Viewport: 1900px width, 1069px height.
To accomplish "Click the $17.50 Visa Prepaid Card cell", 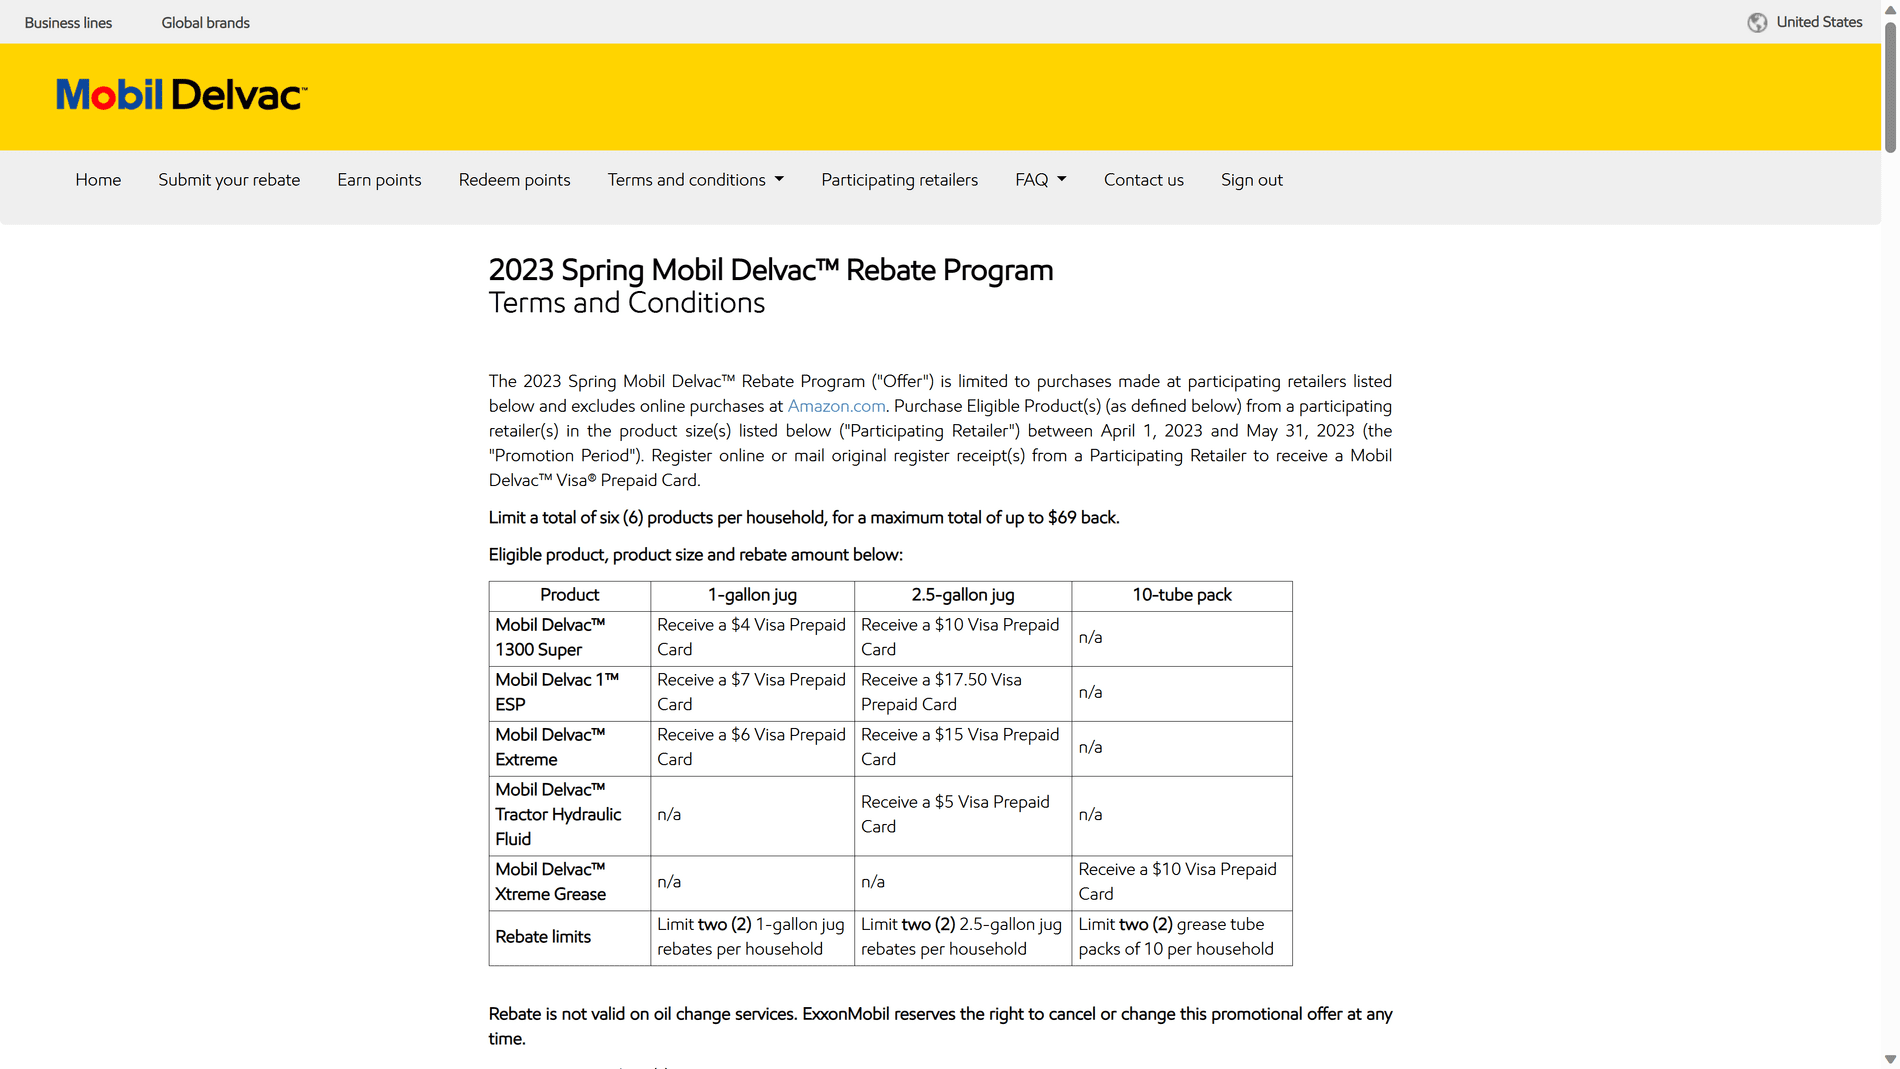I will (962, 693).
